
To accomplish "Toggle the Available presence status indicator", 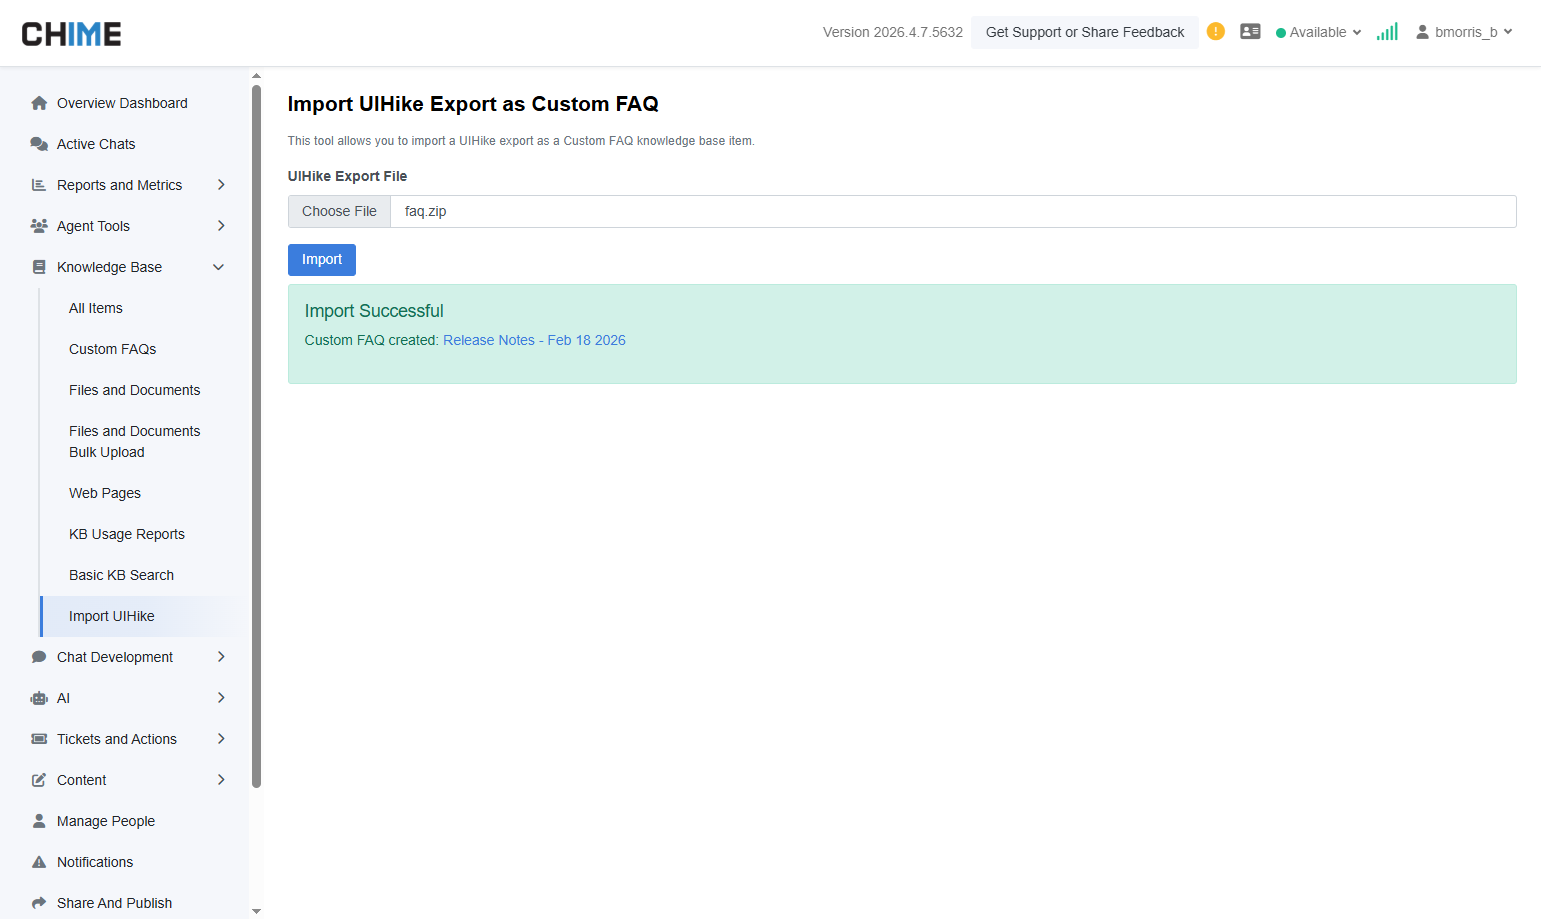I will pyautogui.click(x=1281, y=32).
